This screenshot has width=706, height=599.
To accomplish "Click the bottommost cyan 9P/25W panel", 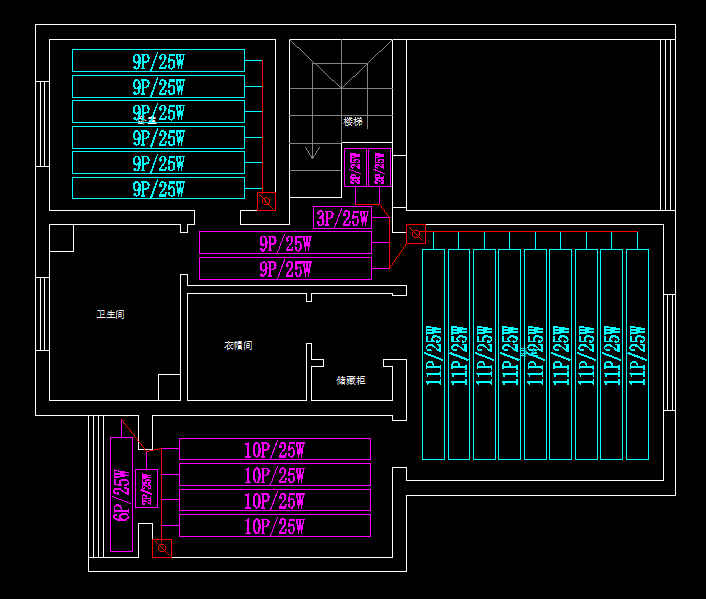I will point(158,189).
